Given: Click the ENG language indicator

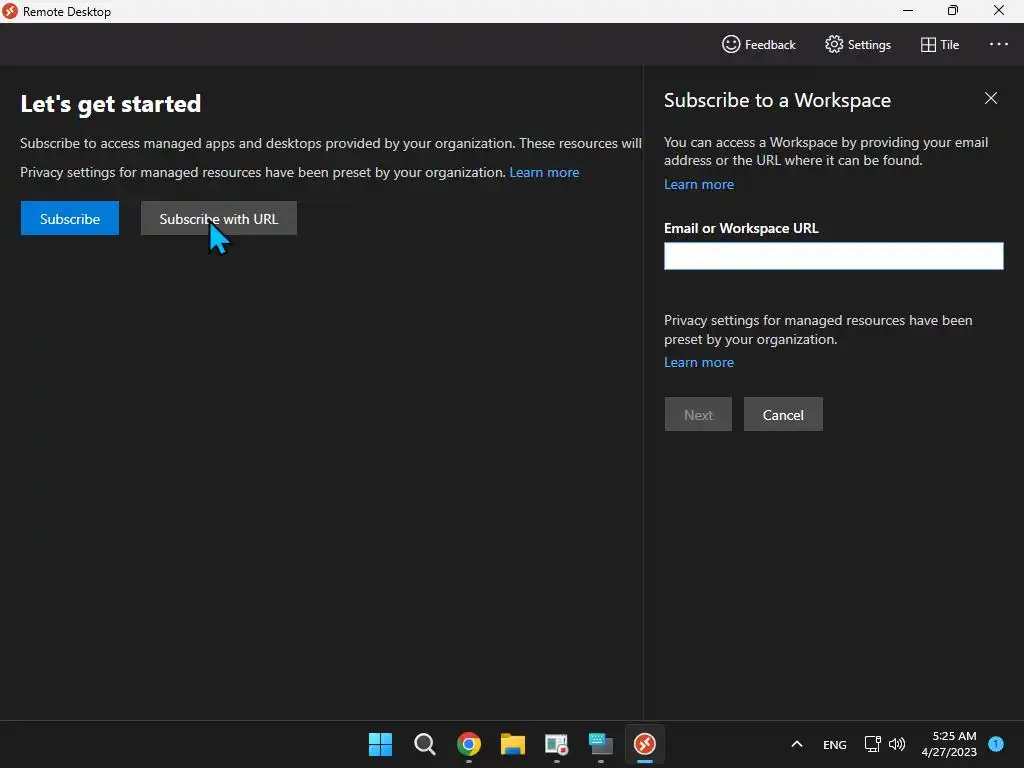Looking at the screenshot, I should (x=835, y=744).
